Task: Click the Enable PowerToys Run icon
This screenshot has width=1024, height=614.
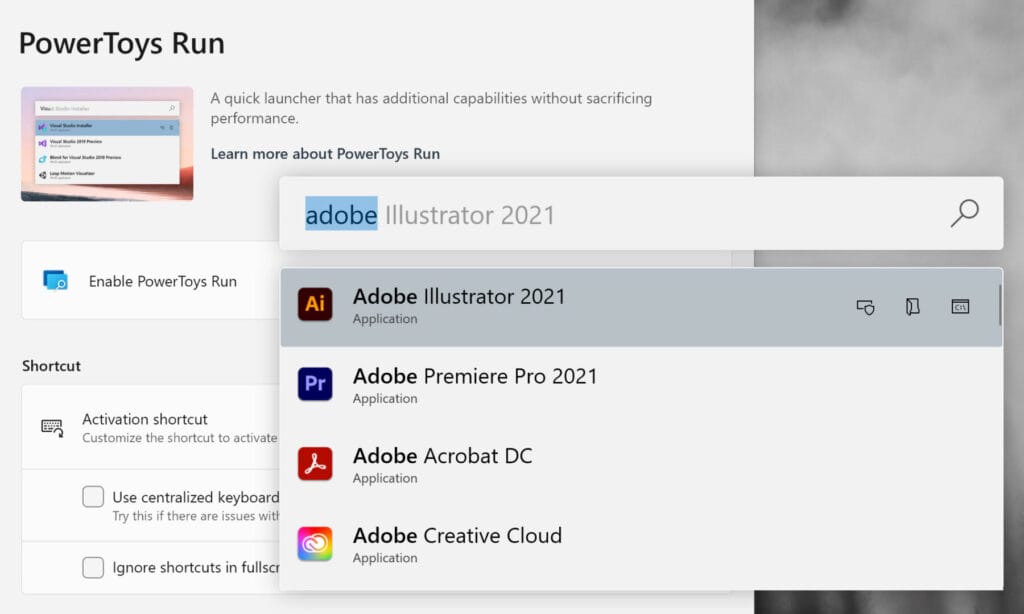Action: [x=56, y=280]
